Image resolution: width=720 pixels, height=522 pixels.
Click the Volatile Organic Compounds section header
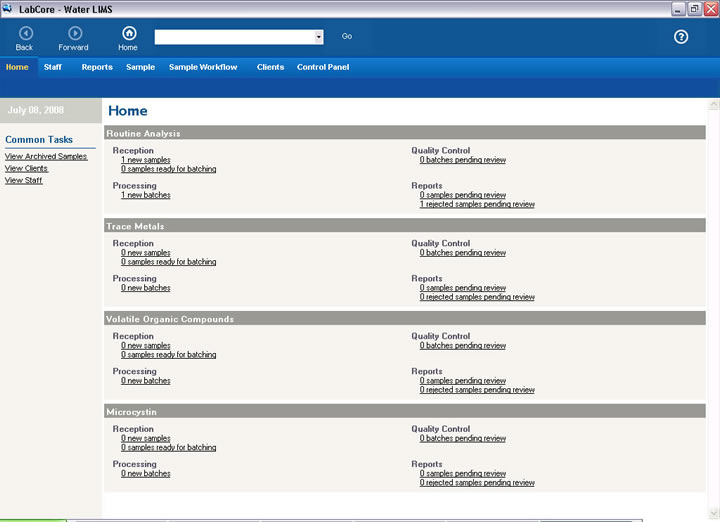point(405,318)
